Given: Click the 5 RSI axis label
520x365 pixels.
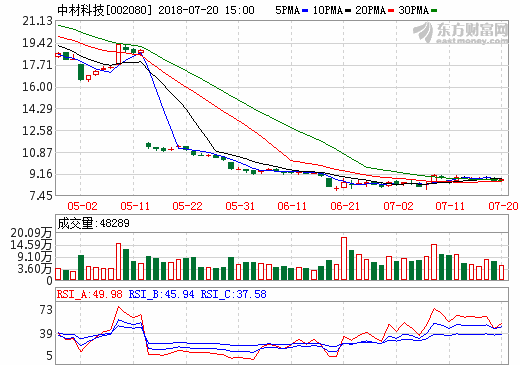Looking at the screenshot, I should tap(50, 356).
